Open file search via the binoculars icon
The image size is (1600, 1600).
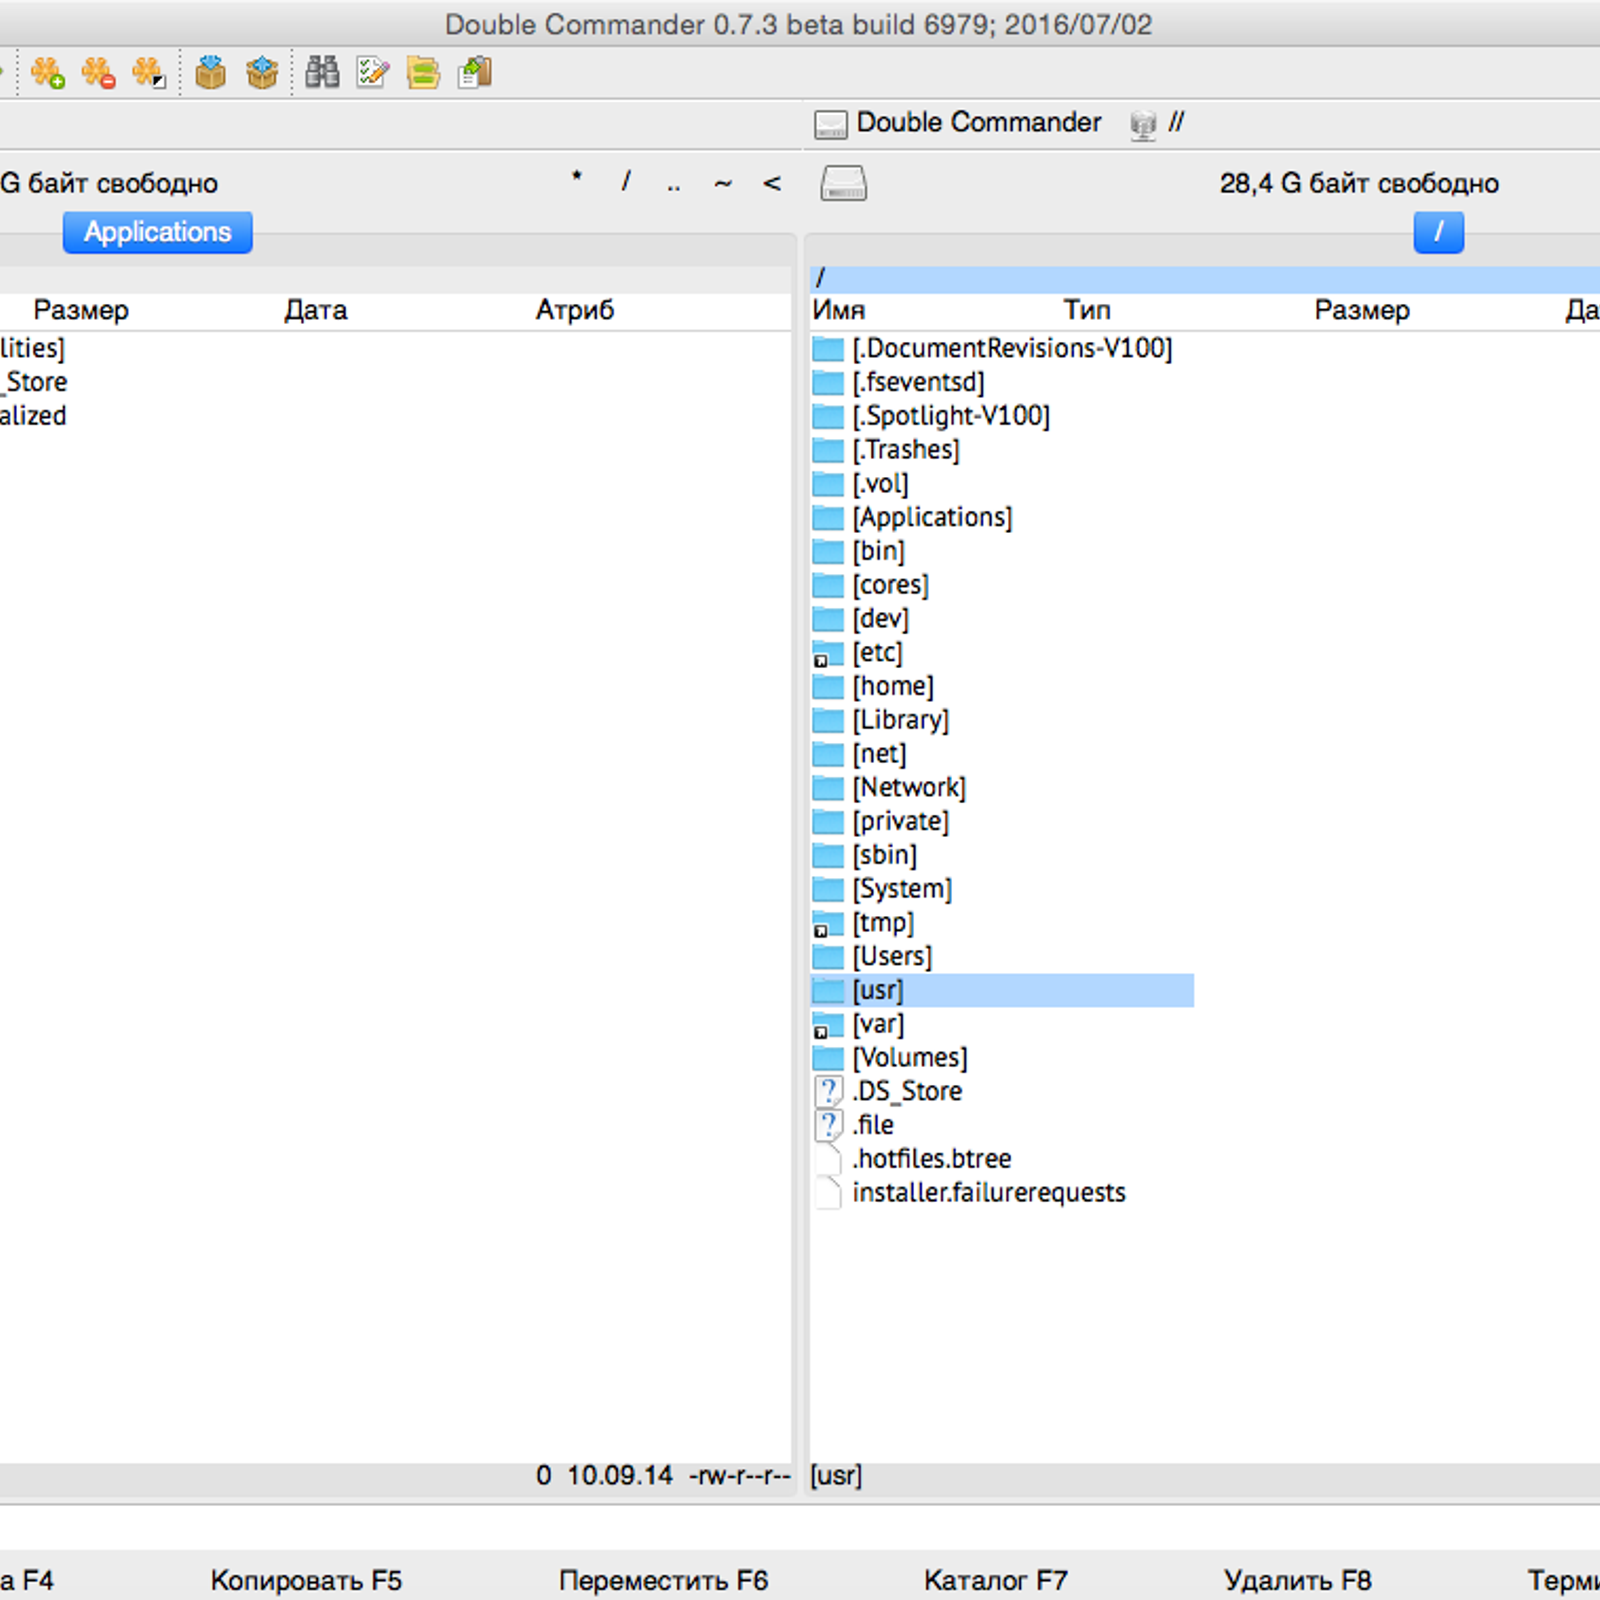[322, 73]
